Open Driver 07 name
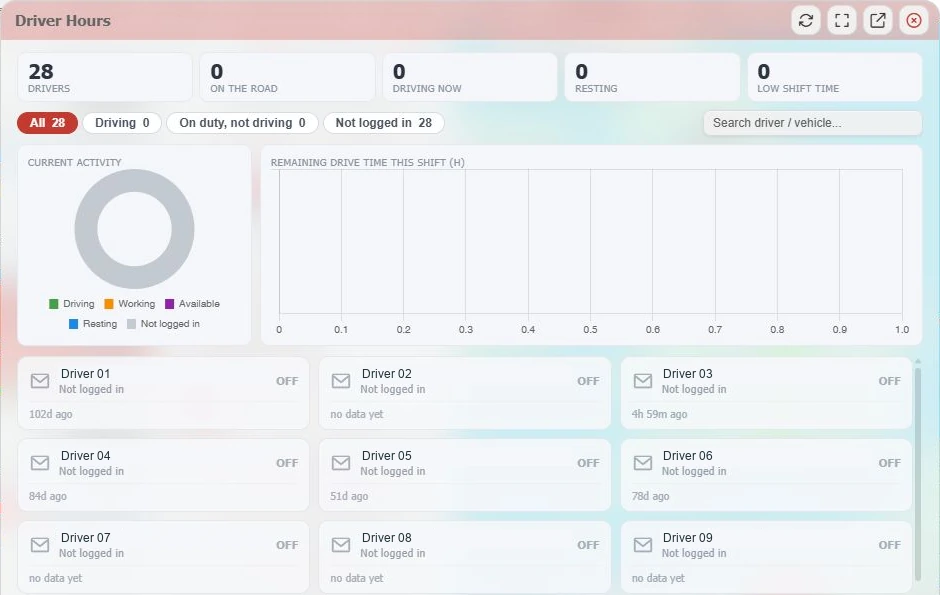The height and width of the screenshot is (595, 940). point(86,537)
